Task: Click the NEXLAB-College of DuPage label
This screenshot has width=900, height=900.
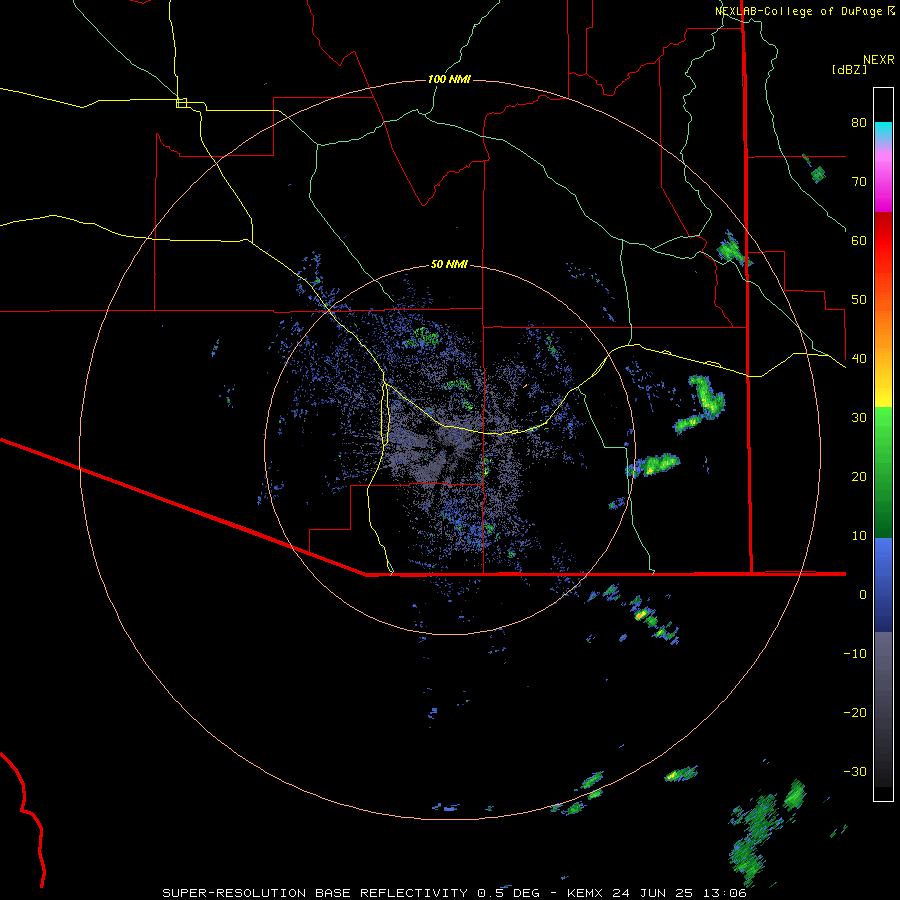Action: pyautogui.click(x=799, y=11)
